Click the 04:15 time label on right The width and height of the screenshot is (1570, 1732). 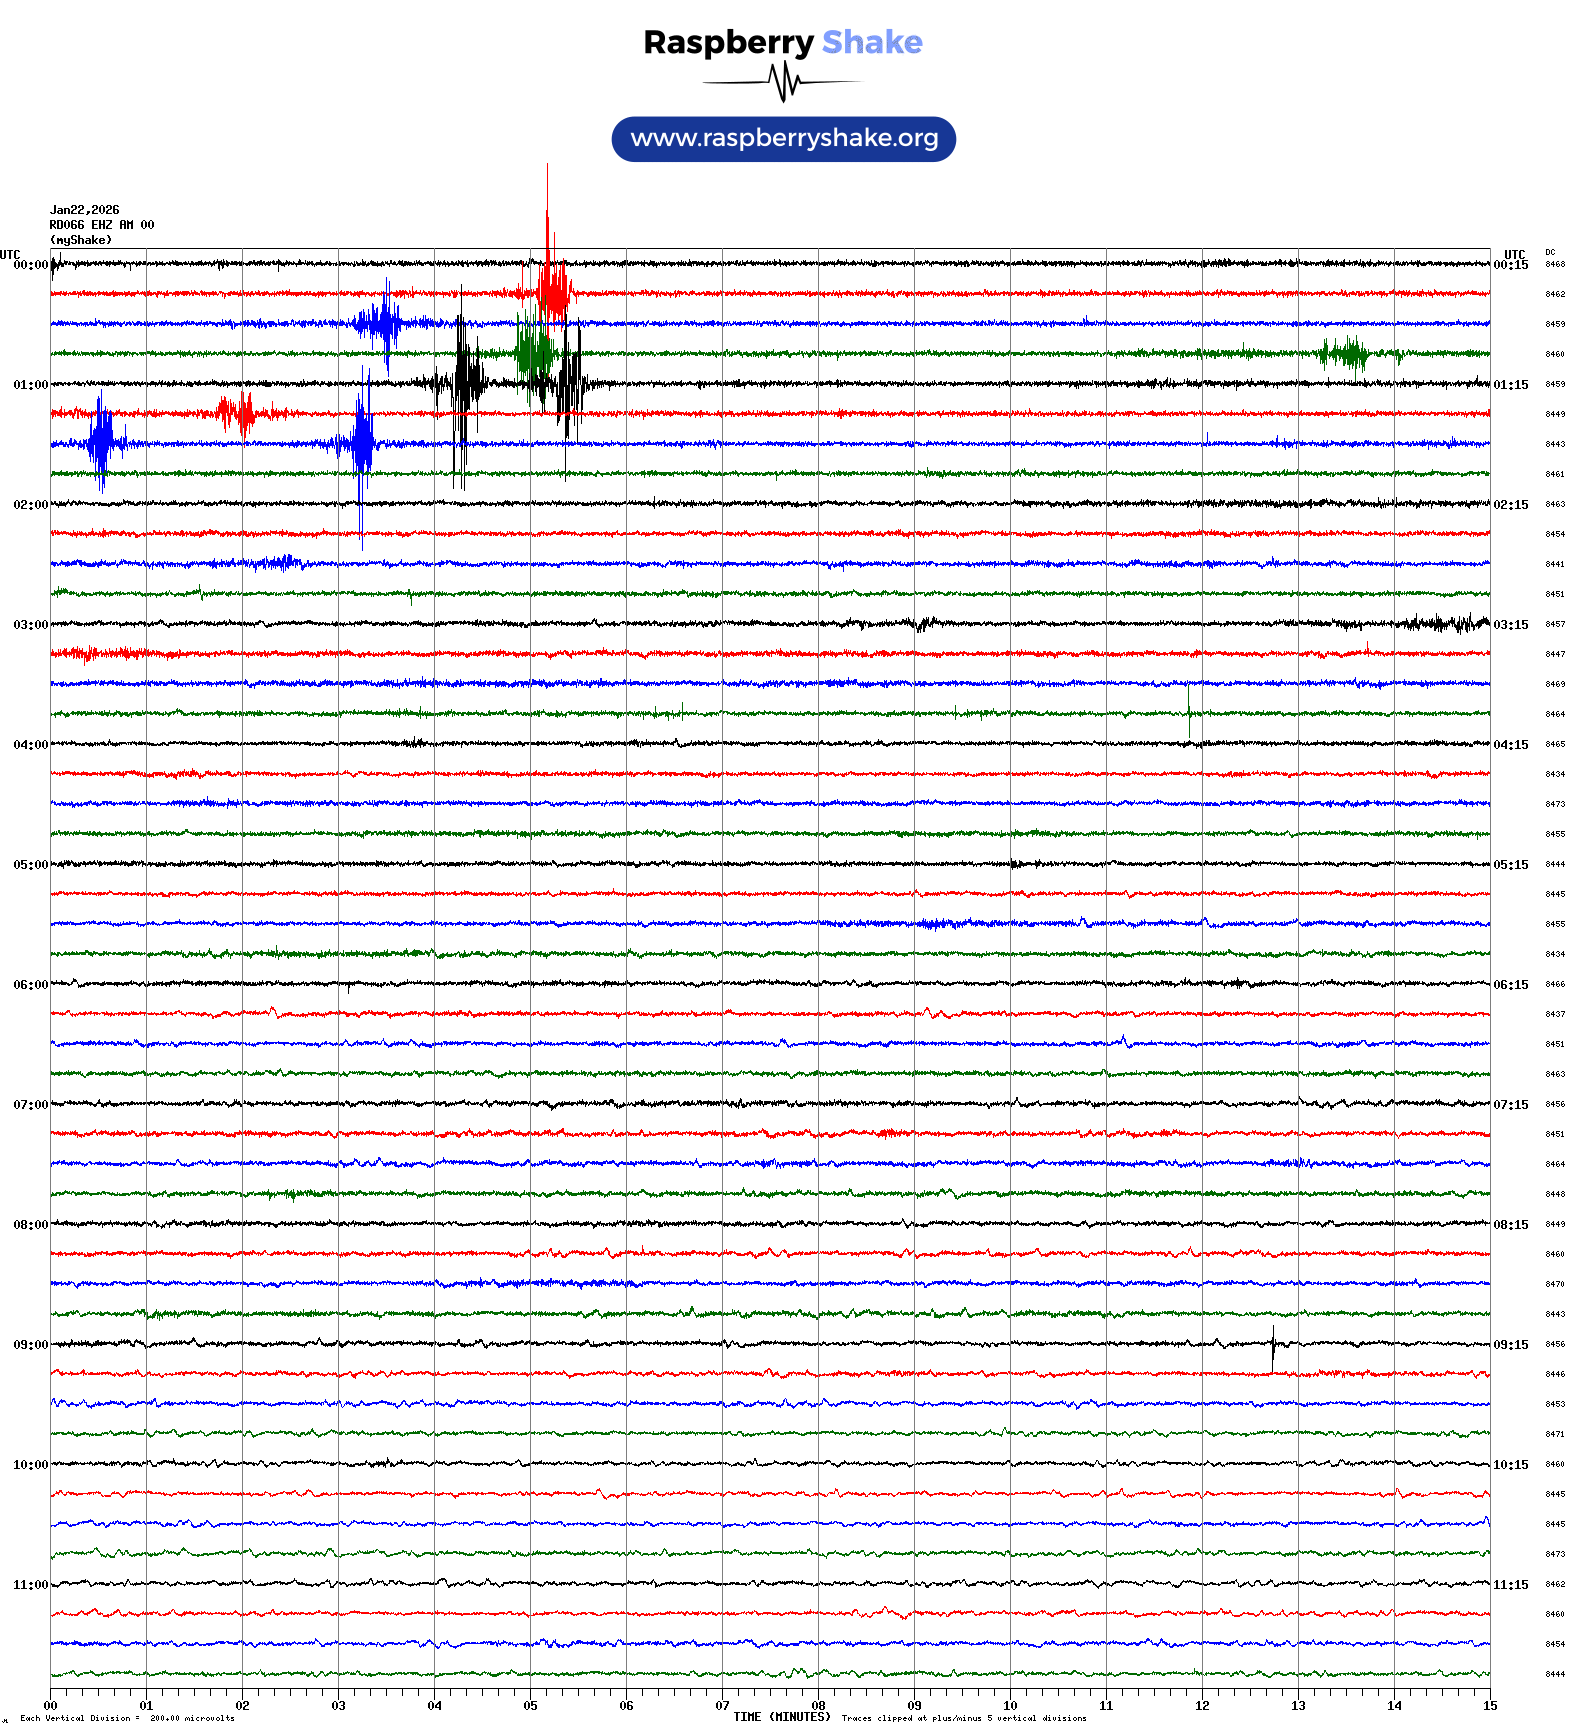point(1510,745)
